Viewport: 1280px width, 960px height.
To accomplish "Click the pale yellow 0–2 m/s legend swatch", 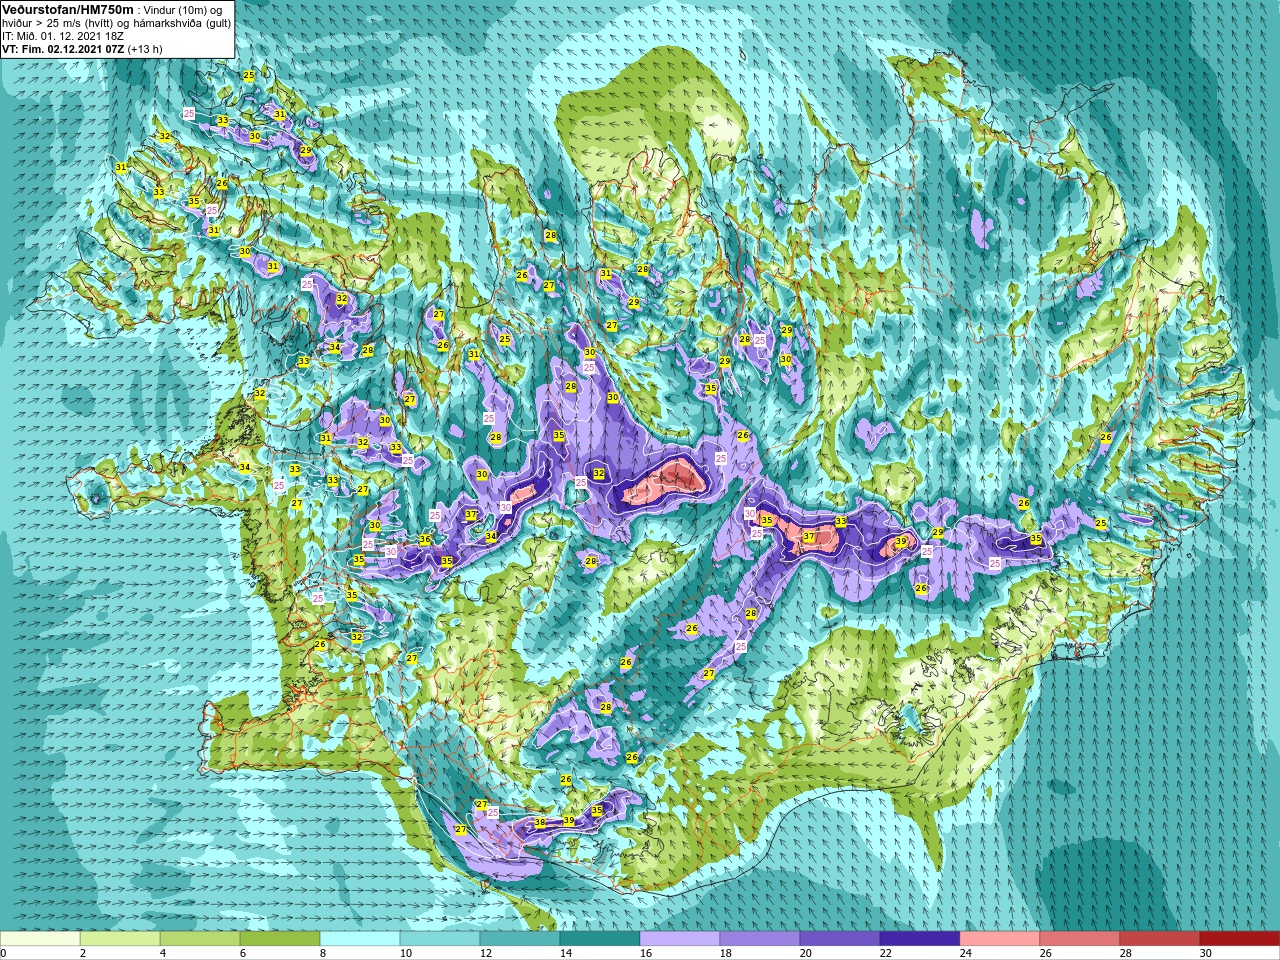I will pos(40,939).
